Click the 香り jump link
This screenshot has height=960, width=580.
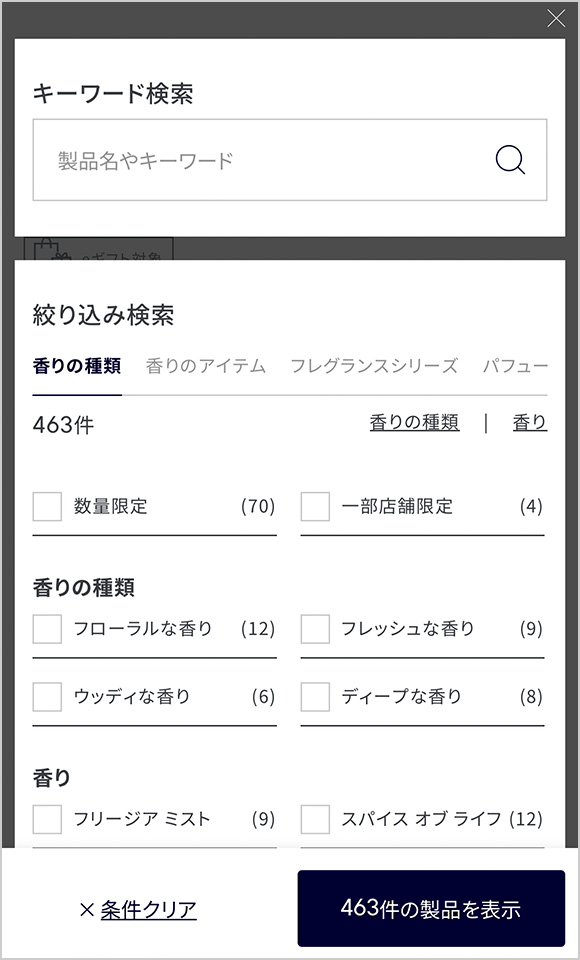(529, 422)
